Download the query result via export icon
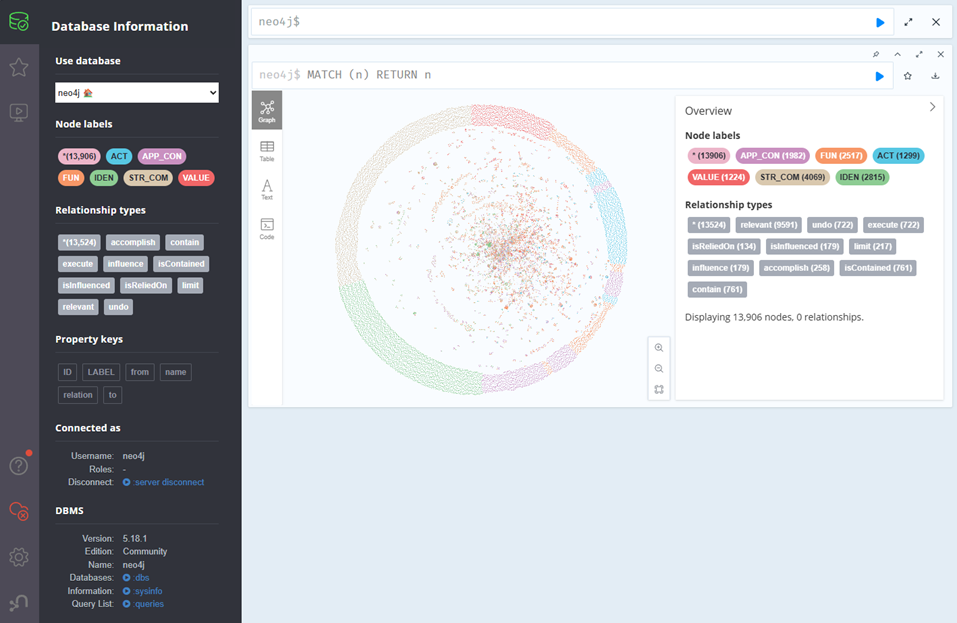This screenshot has height=623, width=957. (x=935, y=76)
